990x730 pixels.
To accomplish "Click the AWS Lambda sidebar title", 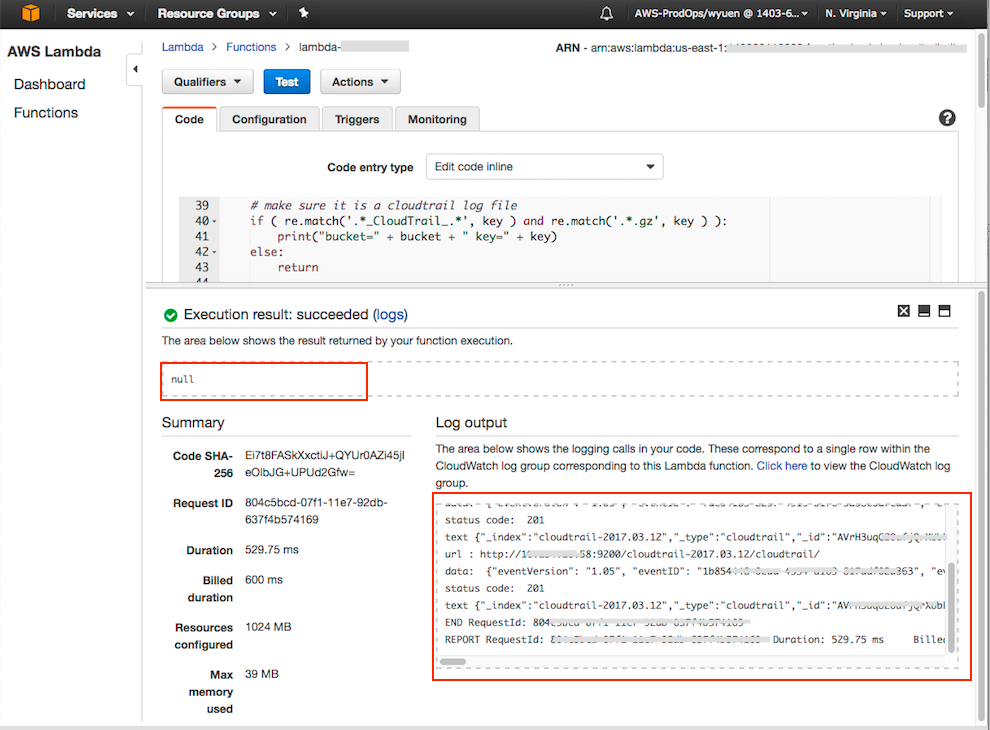I will tap(54, 52).
